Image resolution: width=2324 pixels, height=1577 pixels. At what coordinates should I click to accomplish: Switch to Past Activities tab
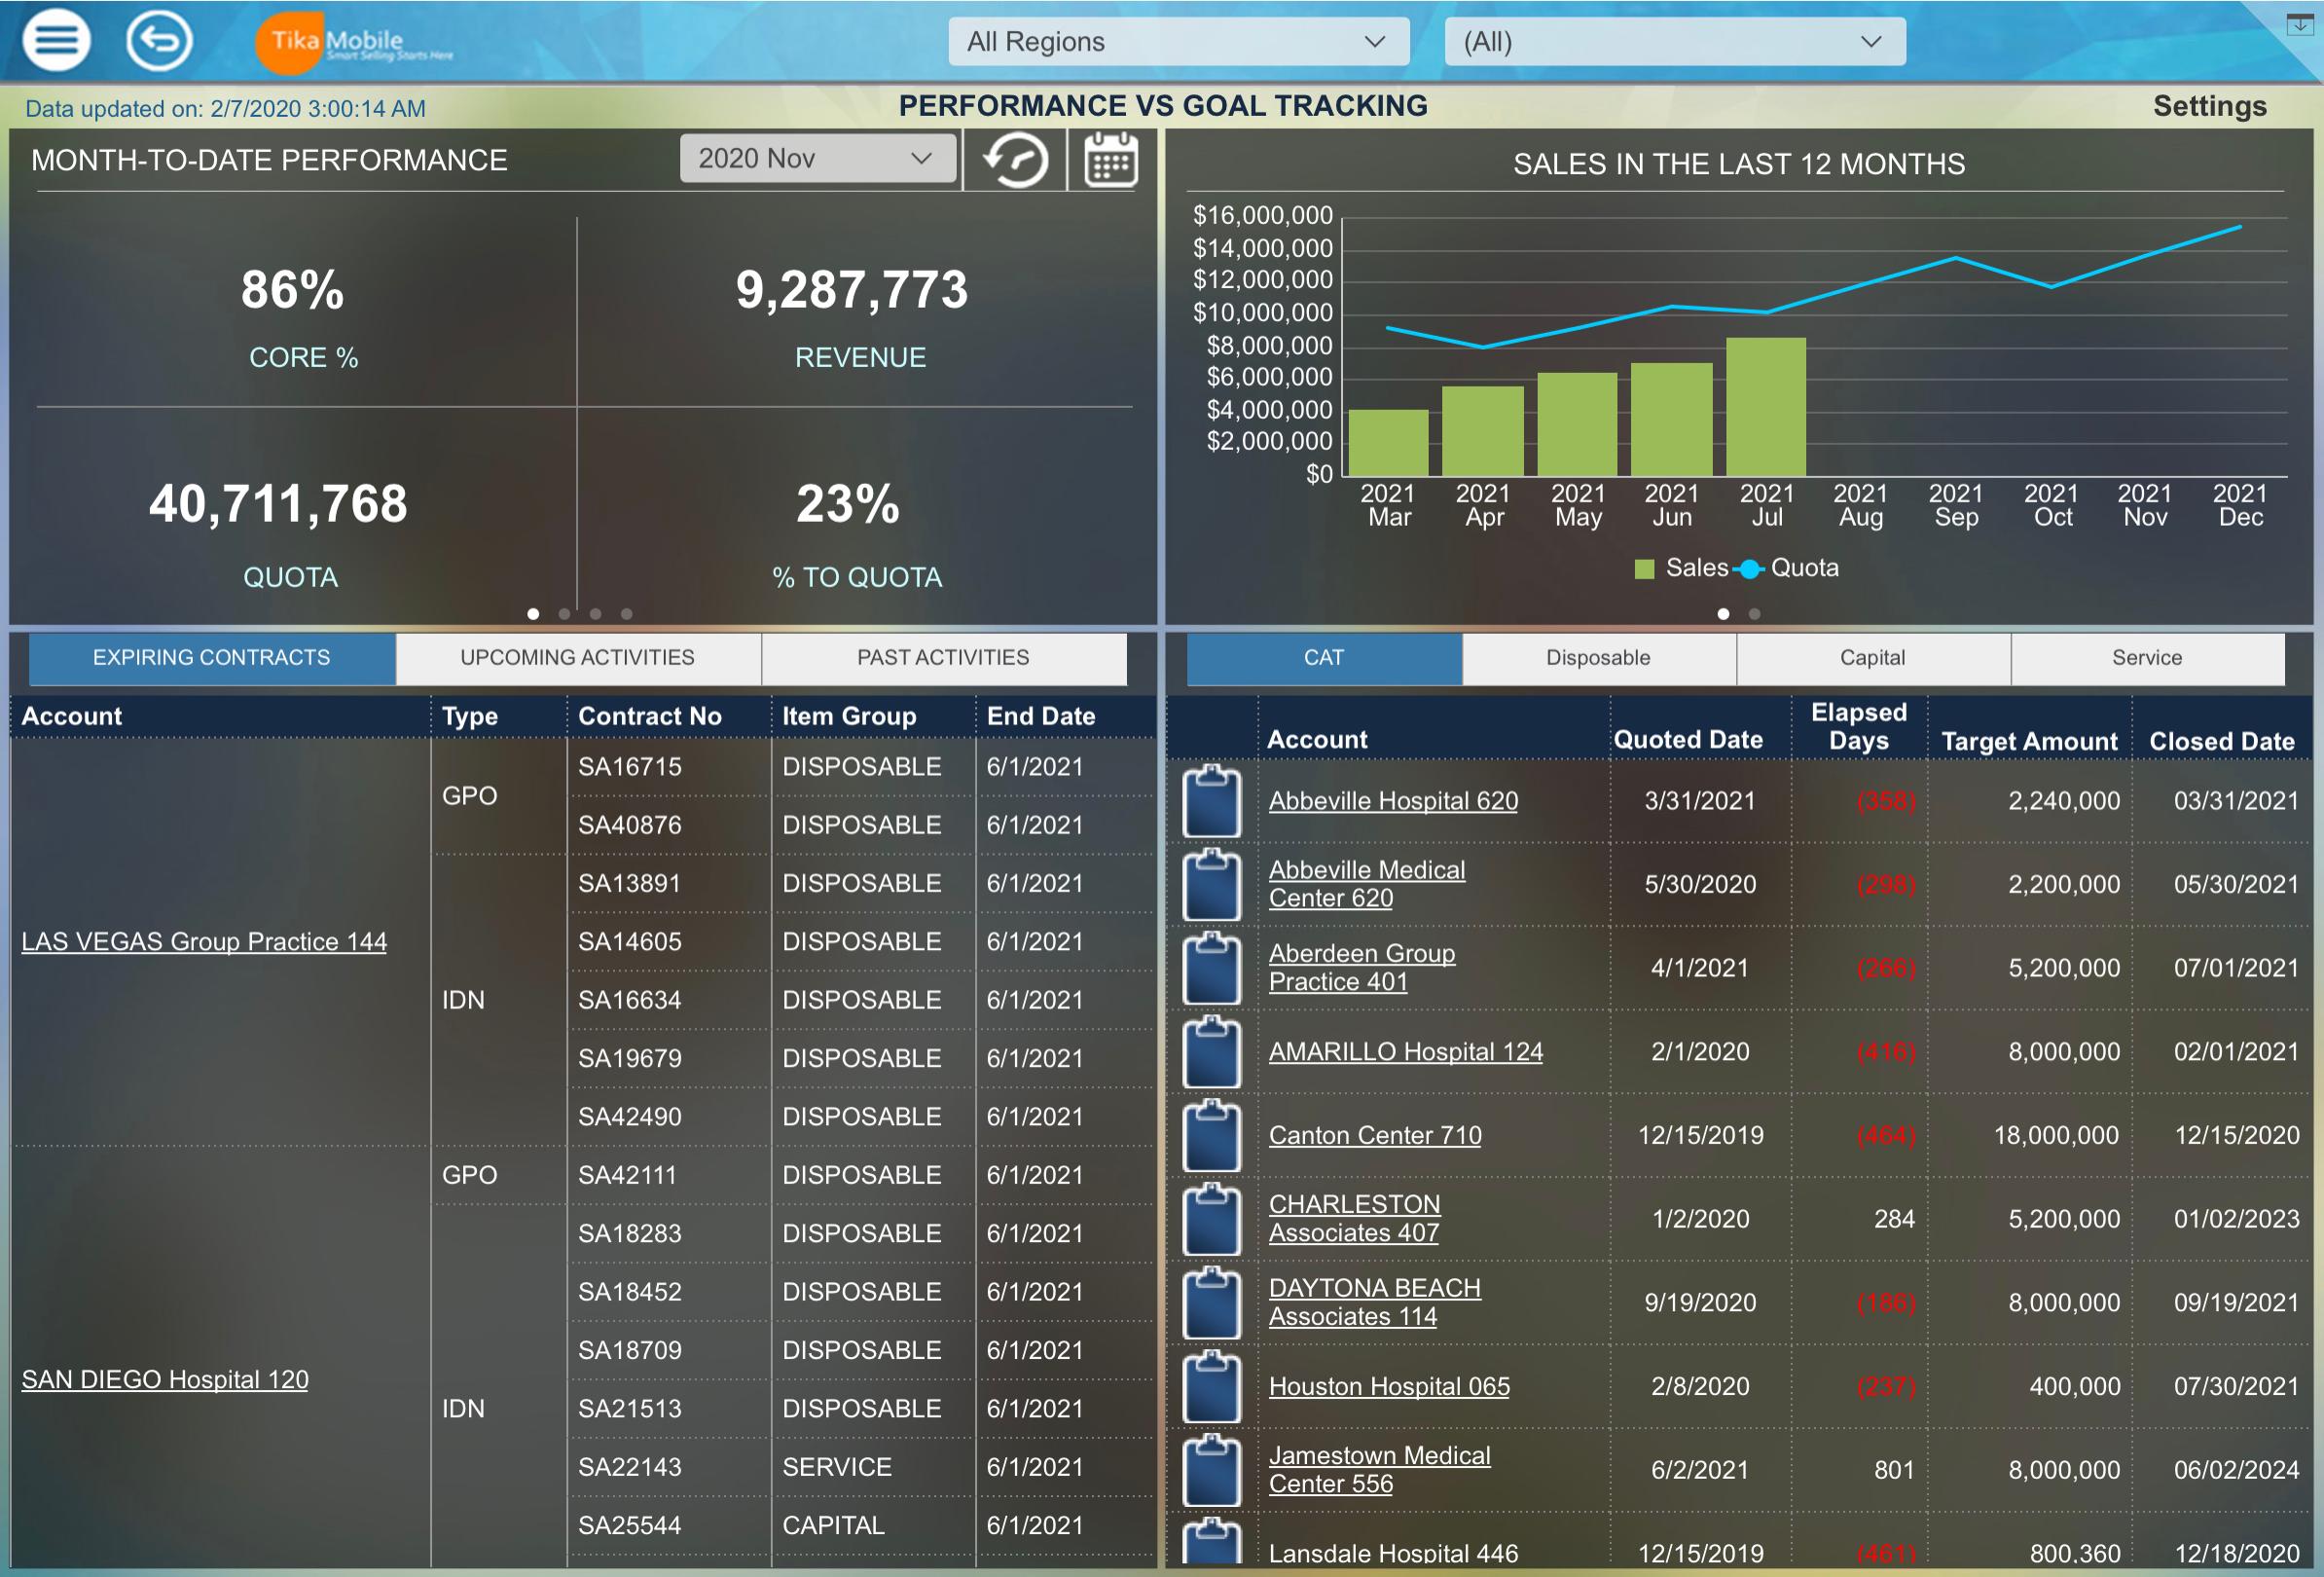tap(943, 658)
